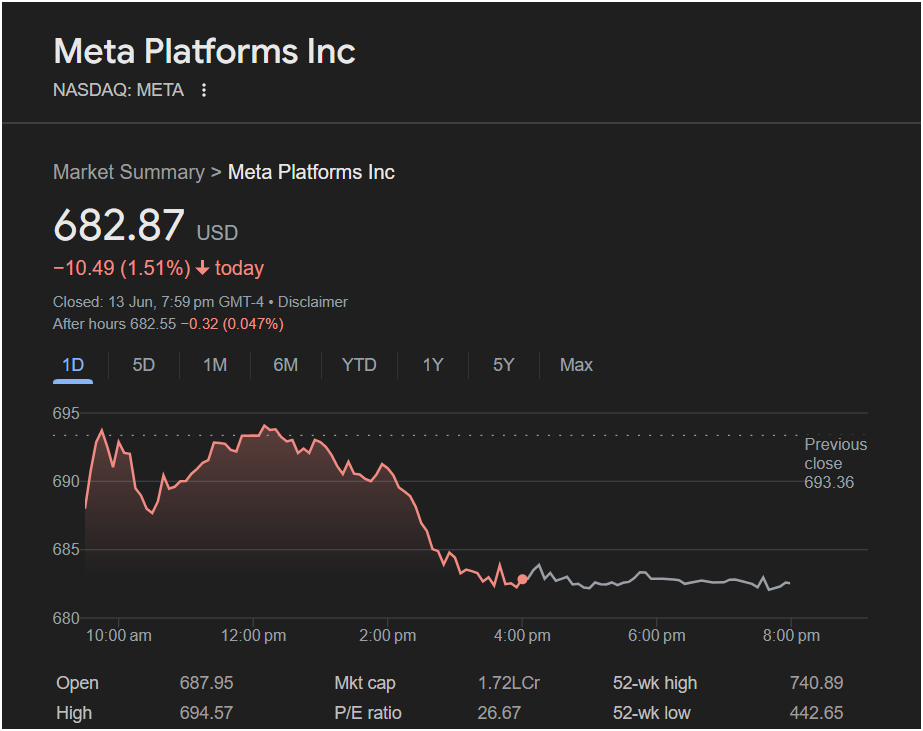The width and height of the screenshot is (923, 731).
Task: Click the Previous close 693.36 label
Action: [x=835, y=463]
